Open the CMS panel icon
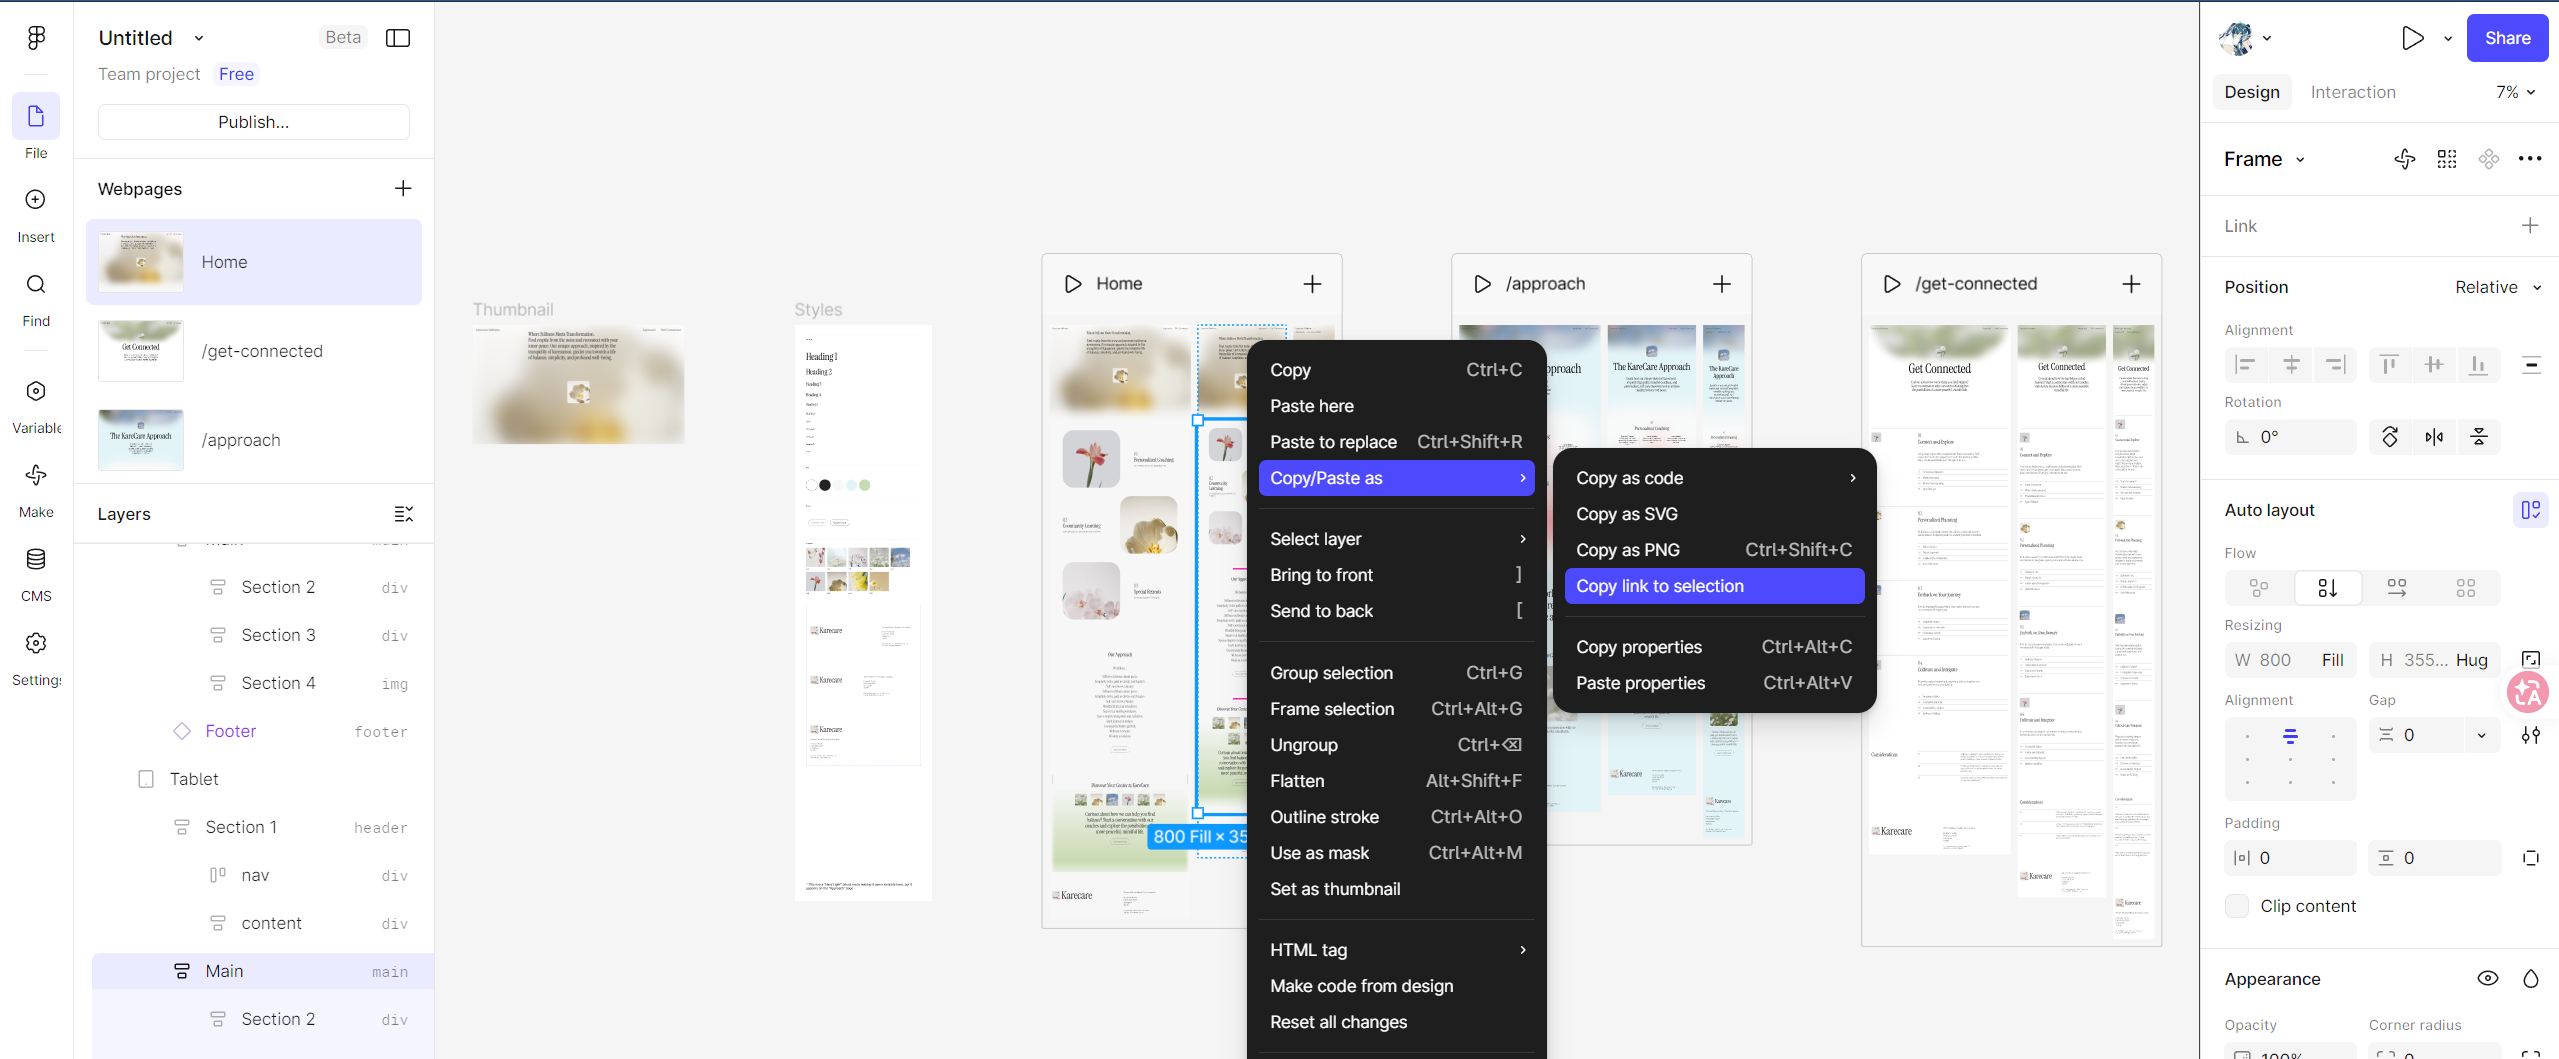This screenshot has width=2559, height=1059. 35,560
